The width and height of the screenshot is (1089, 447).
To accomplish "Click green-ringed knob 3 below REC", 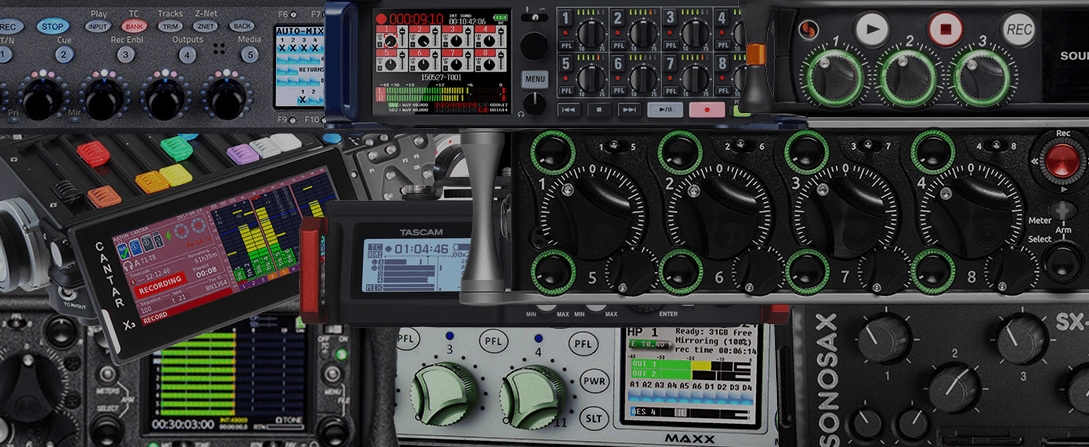I will [981, 78].
